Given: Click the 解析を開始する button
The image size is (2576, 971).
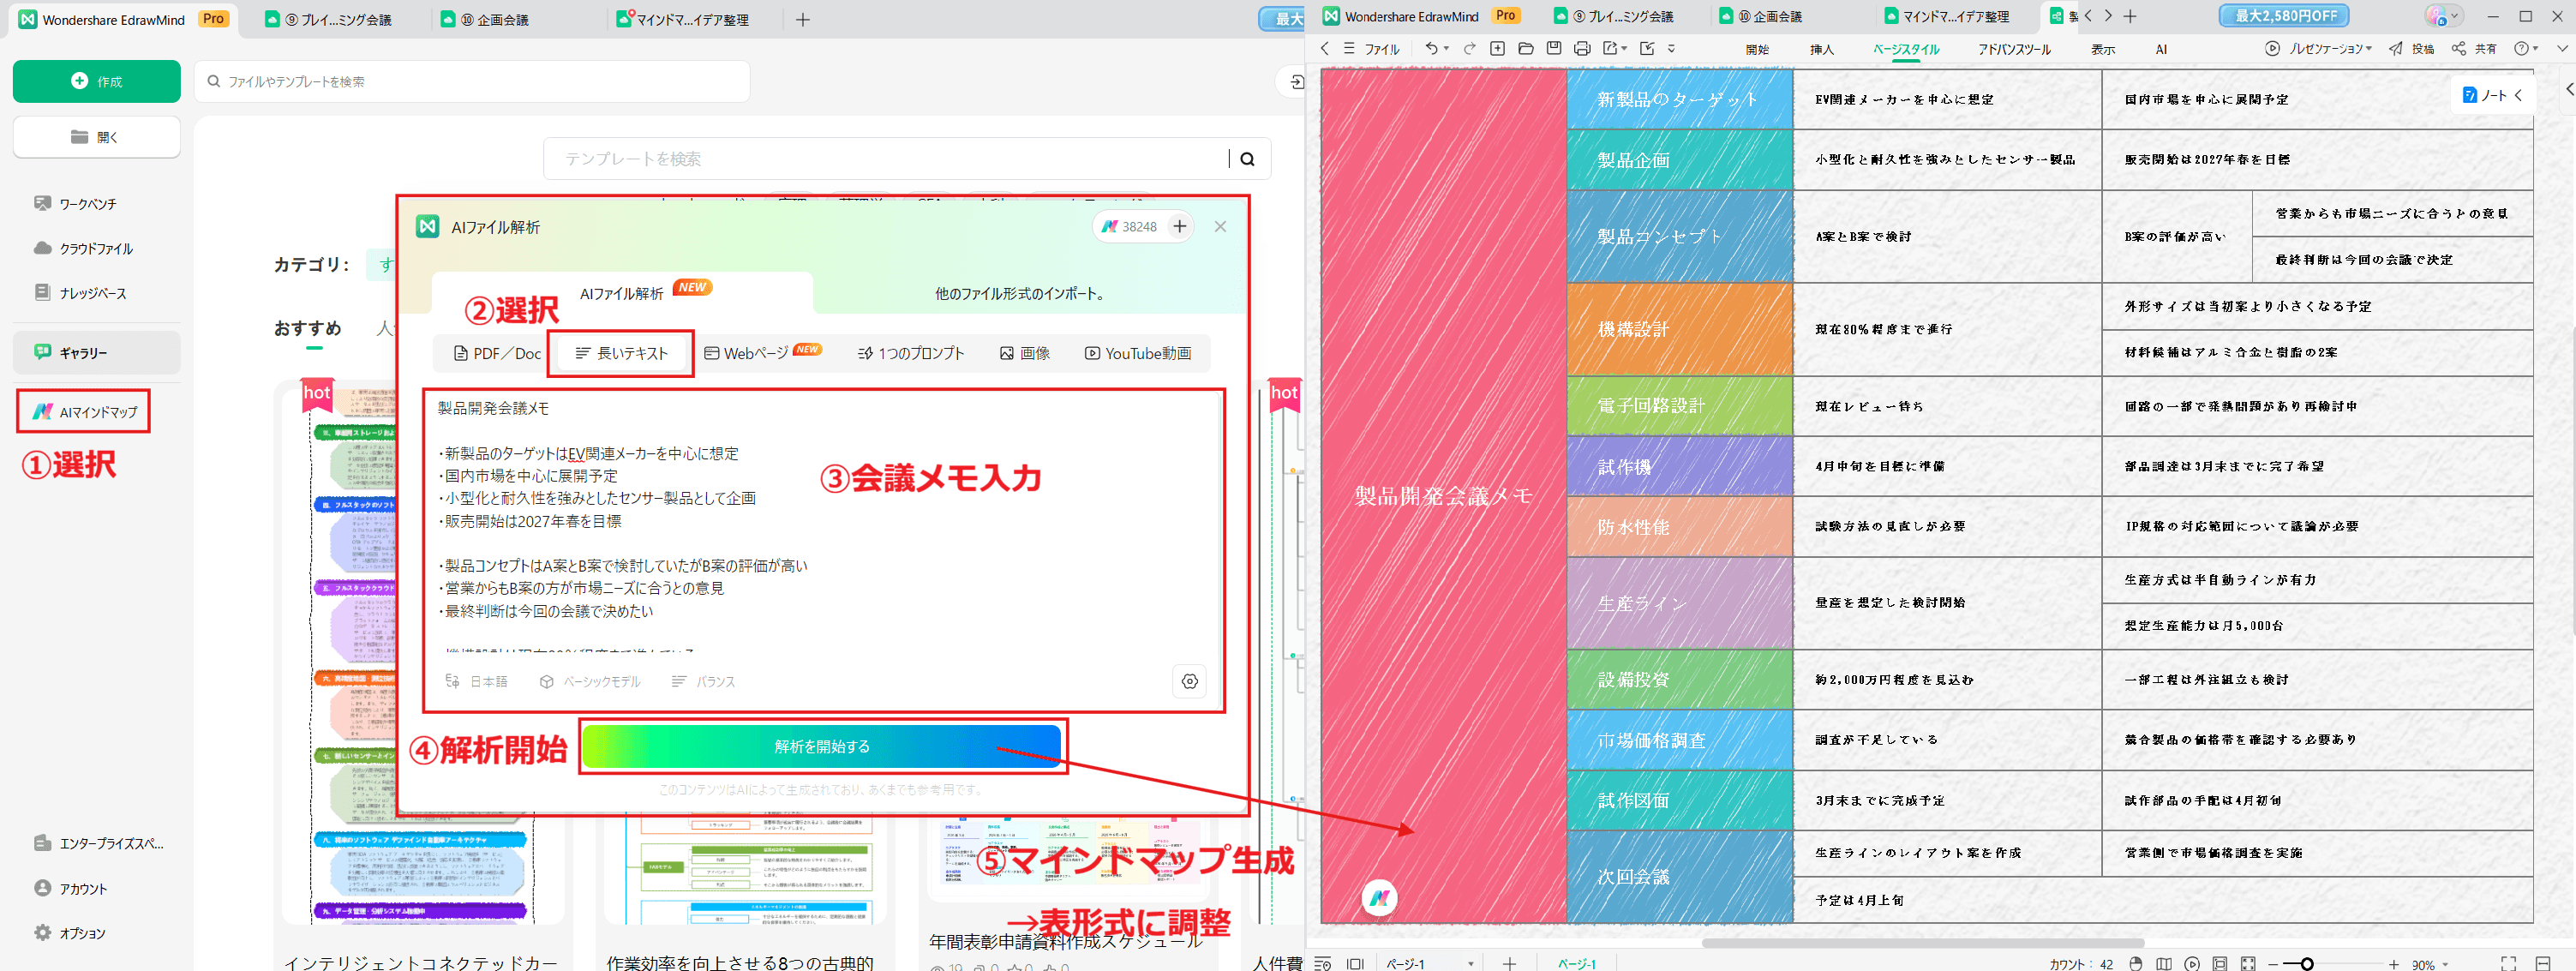Looking at the screenshot, I should (820, 746).
